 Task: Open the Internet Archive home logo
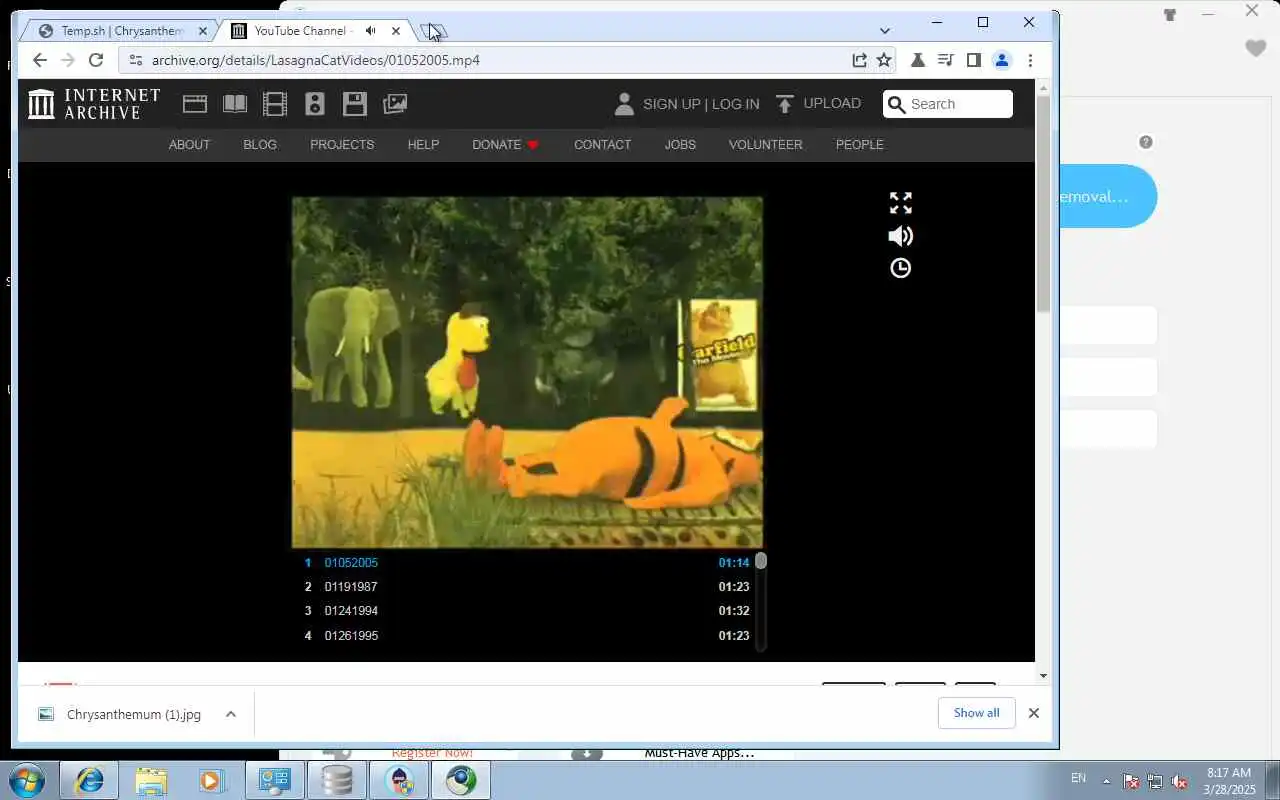click(94, 104)
